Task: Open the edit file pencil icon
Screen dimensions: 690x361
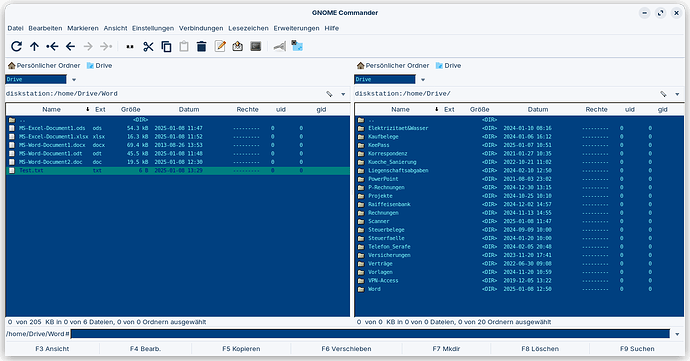Action: point(220,46)
